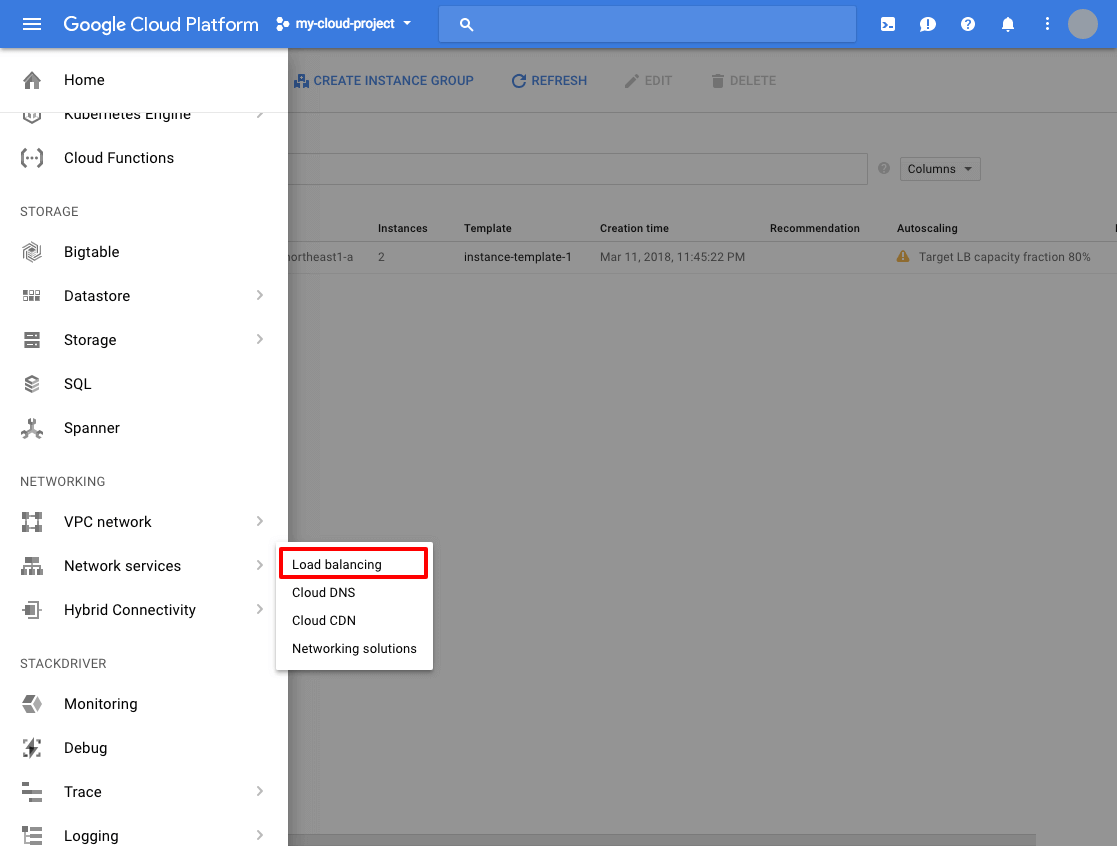The height and width of the screenshot is (846, 1117).
Task: Expand the Trace submenu chevron
Action: pyautogui.click(x=260, y=792)
